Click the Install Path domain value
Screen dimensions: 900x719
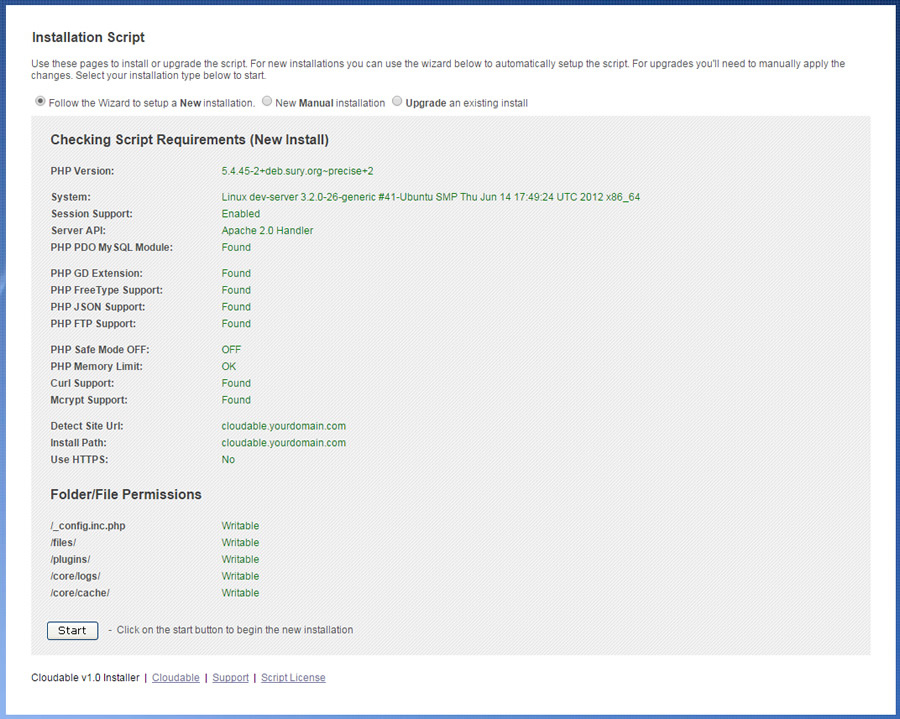click(x=283, y=443)
